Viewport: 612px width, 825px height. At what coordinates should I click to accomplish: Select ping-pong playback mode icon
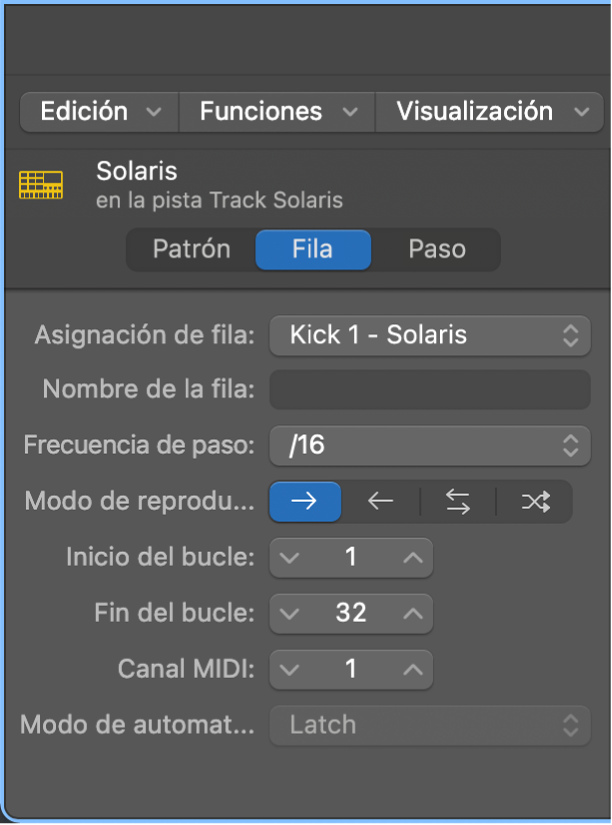click(x=458, y=502)
